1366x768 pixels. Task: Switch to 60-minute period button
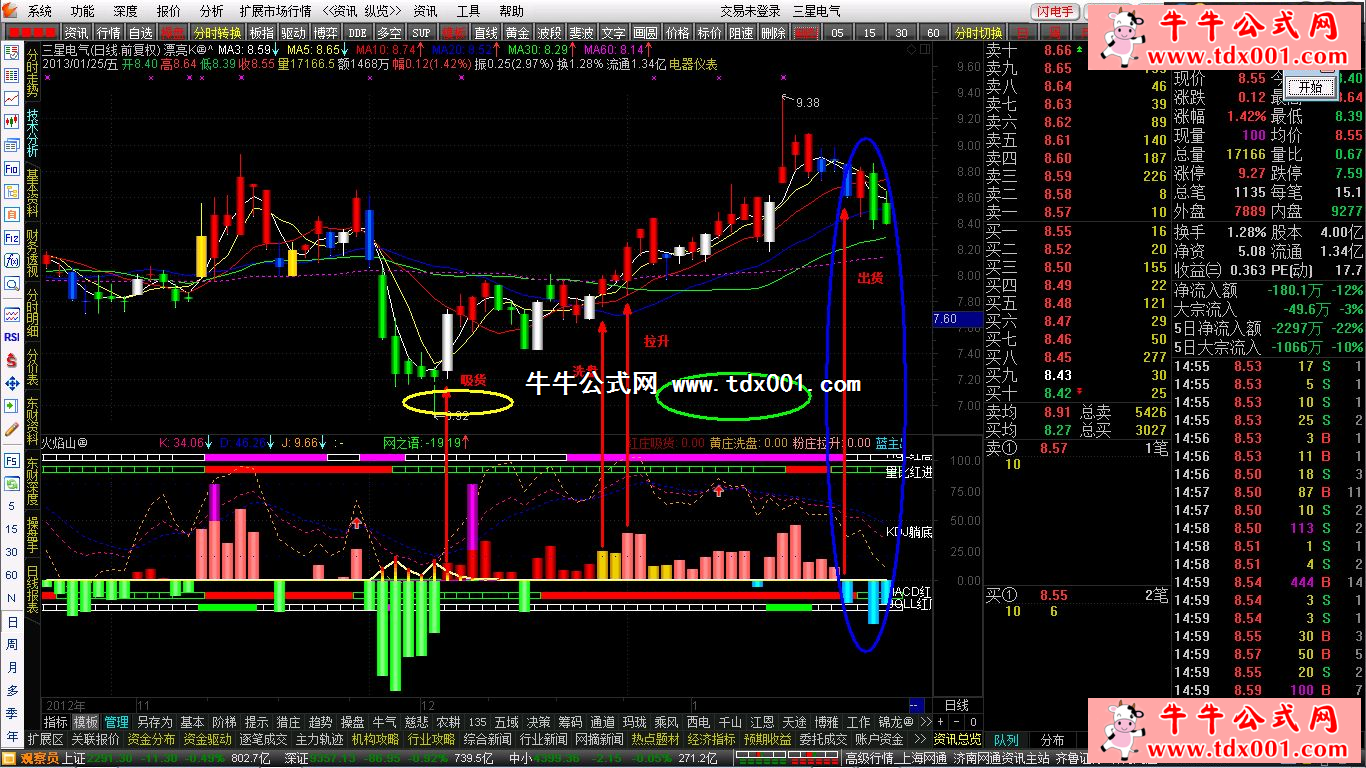coord(933,33)
